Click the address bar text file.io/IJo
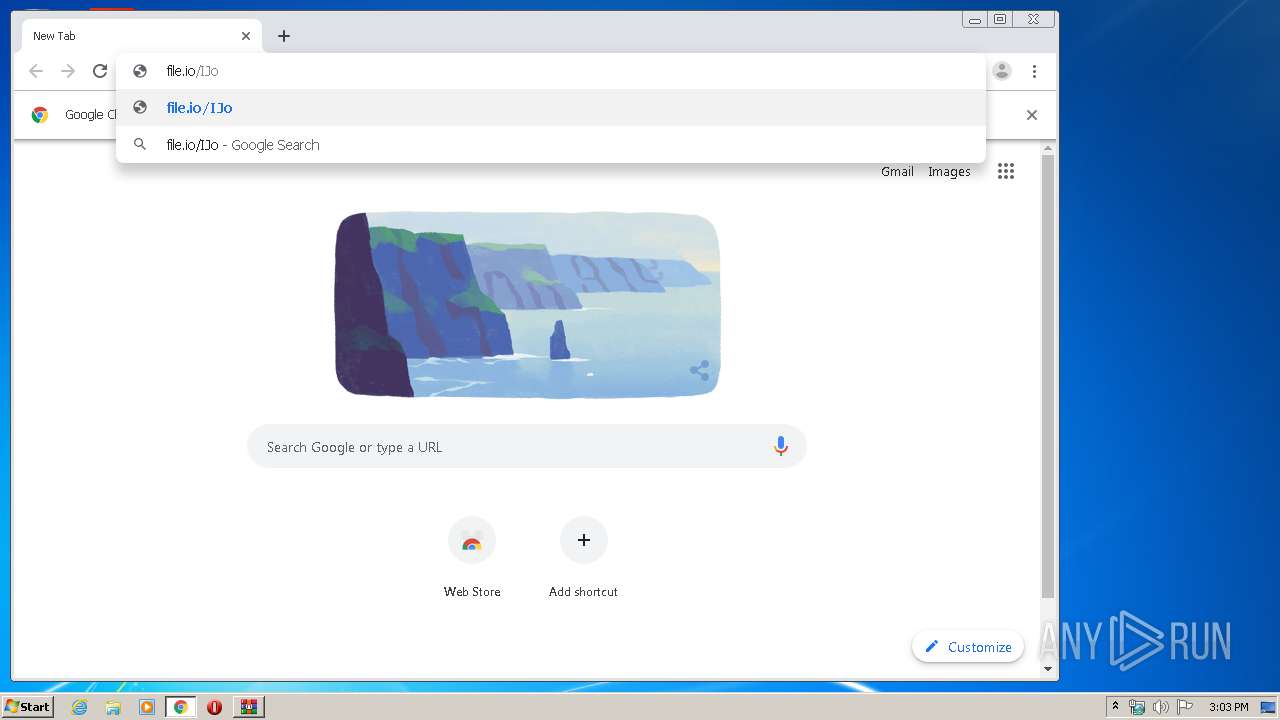1280x720 pixels. 192,71
